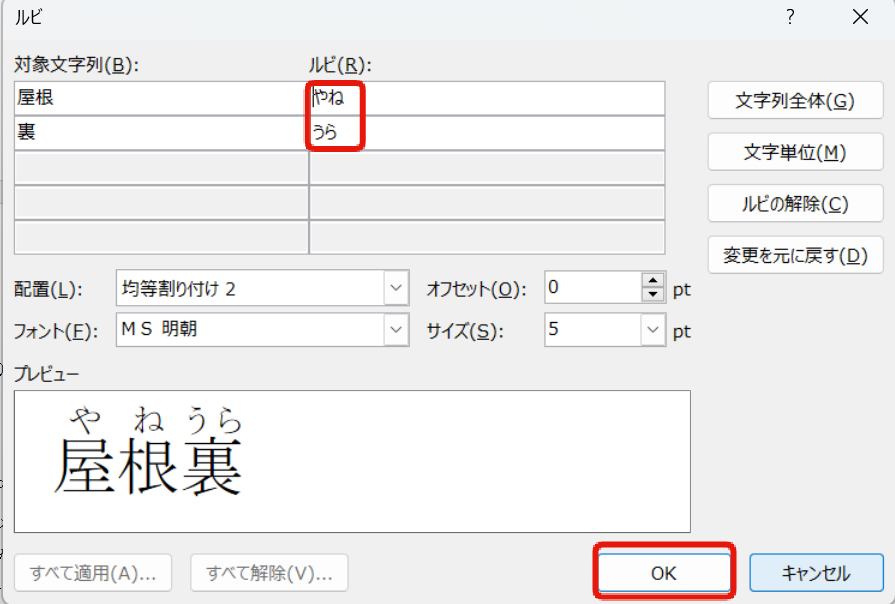Click the help question mark icon

(x=790, y=17)
